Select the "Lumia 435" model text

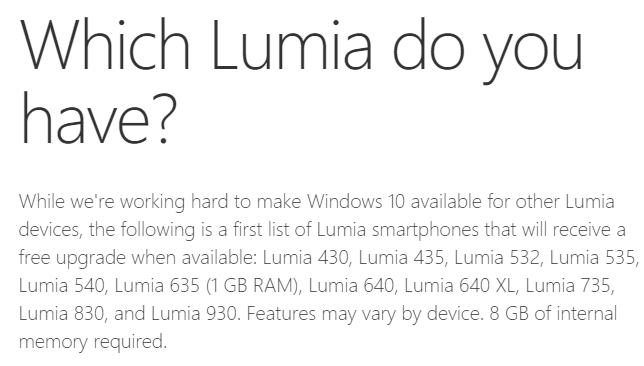coord(401,258)
